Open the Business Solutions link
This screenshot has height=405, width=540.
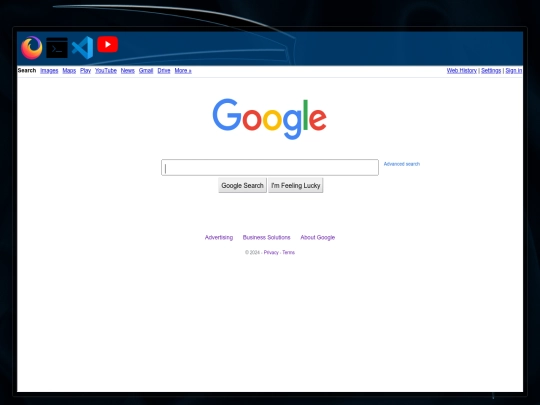[267, 237]
